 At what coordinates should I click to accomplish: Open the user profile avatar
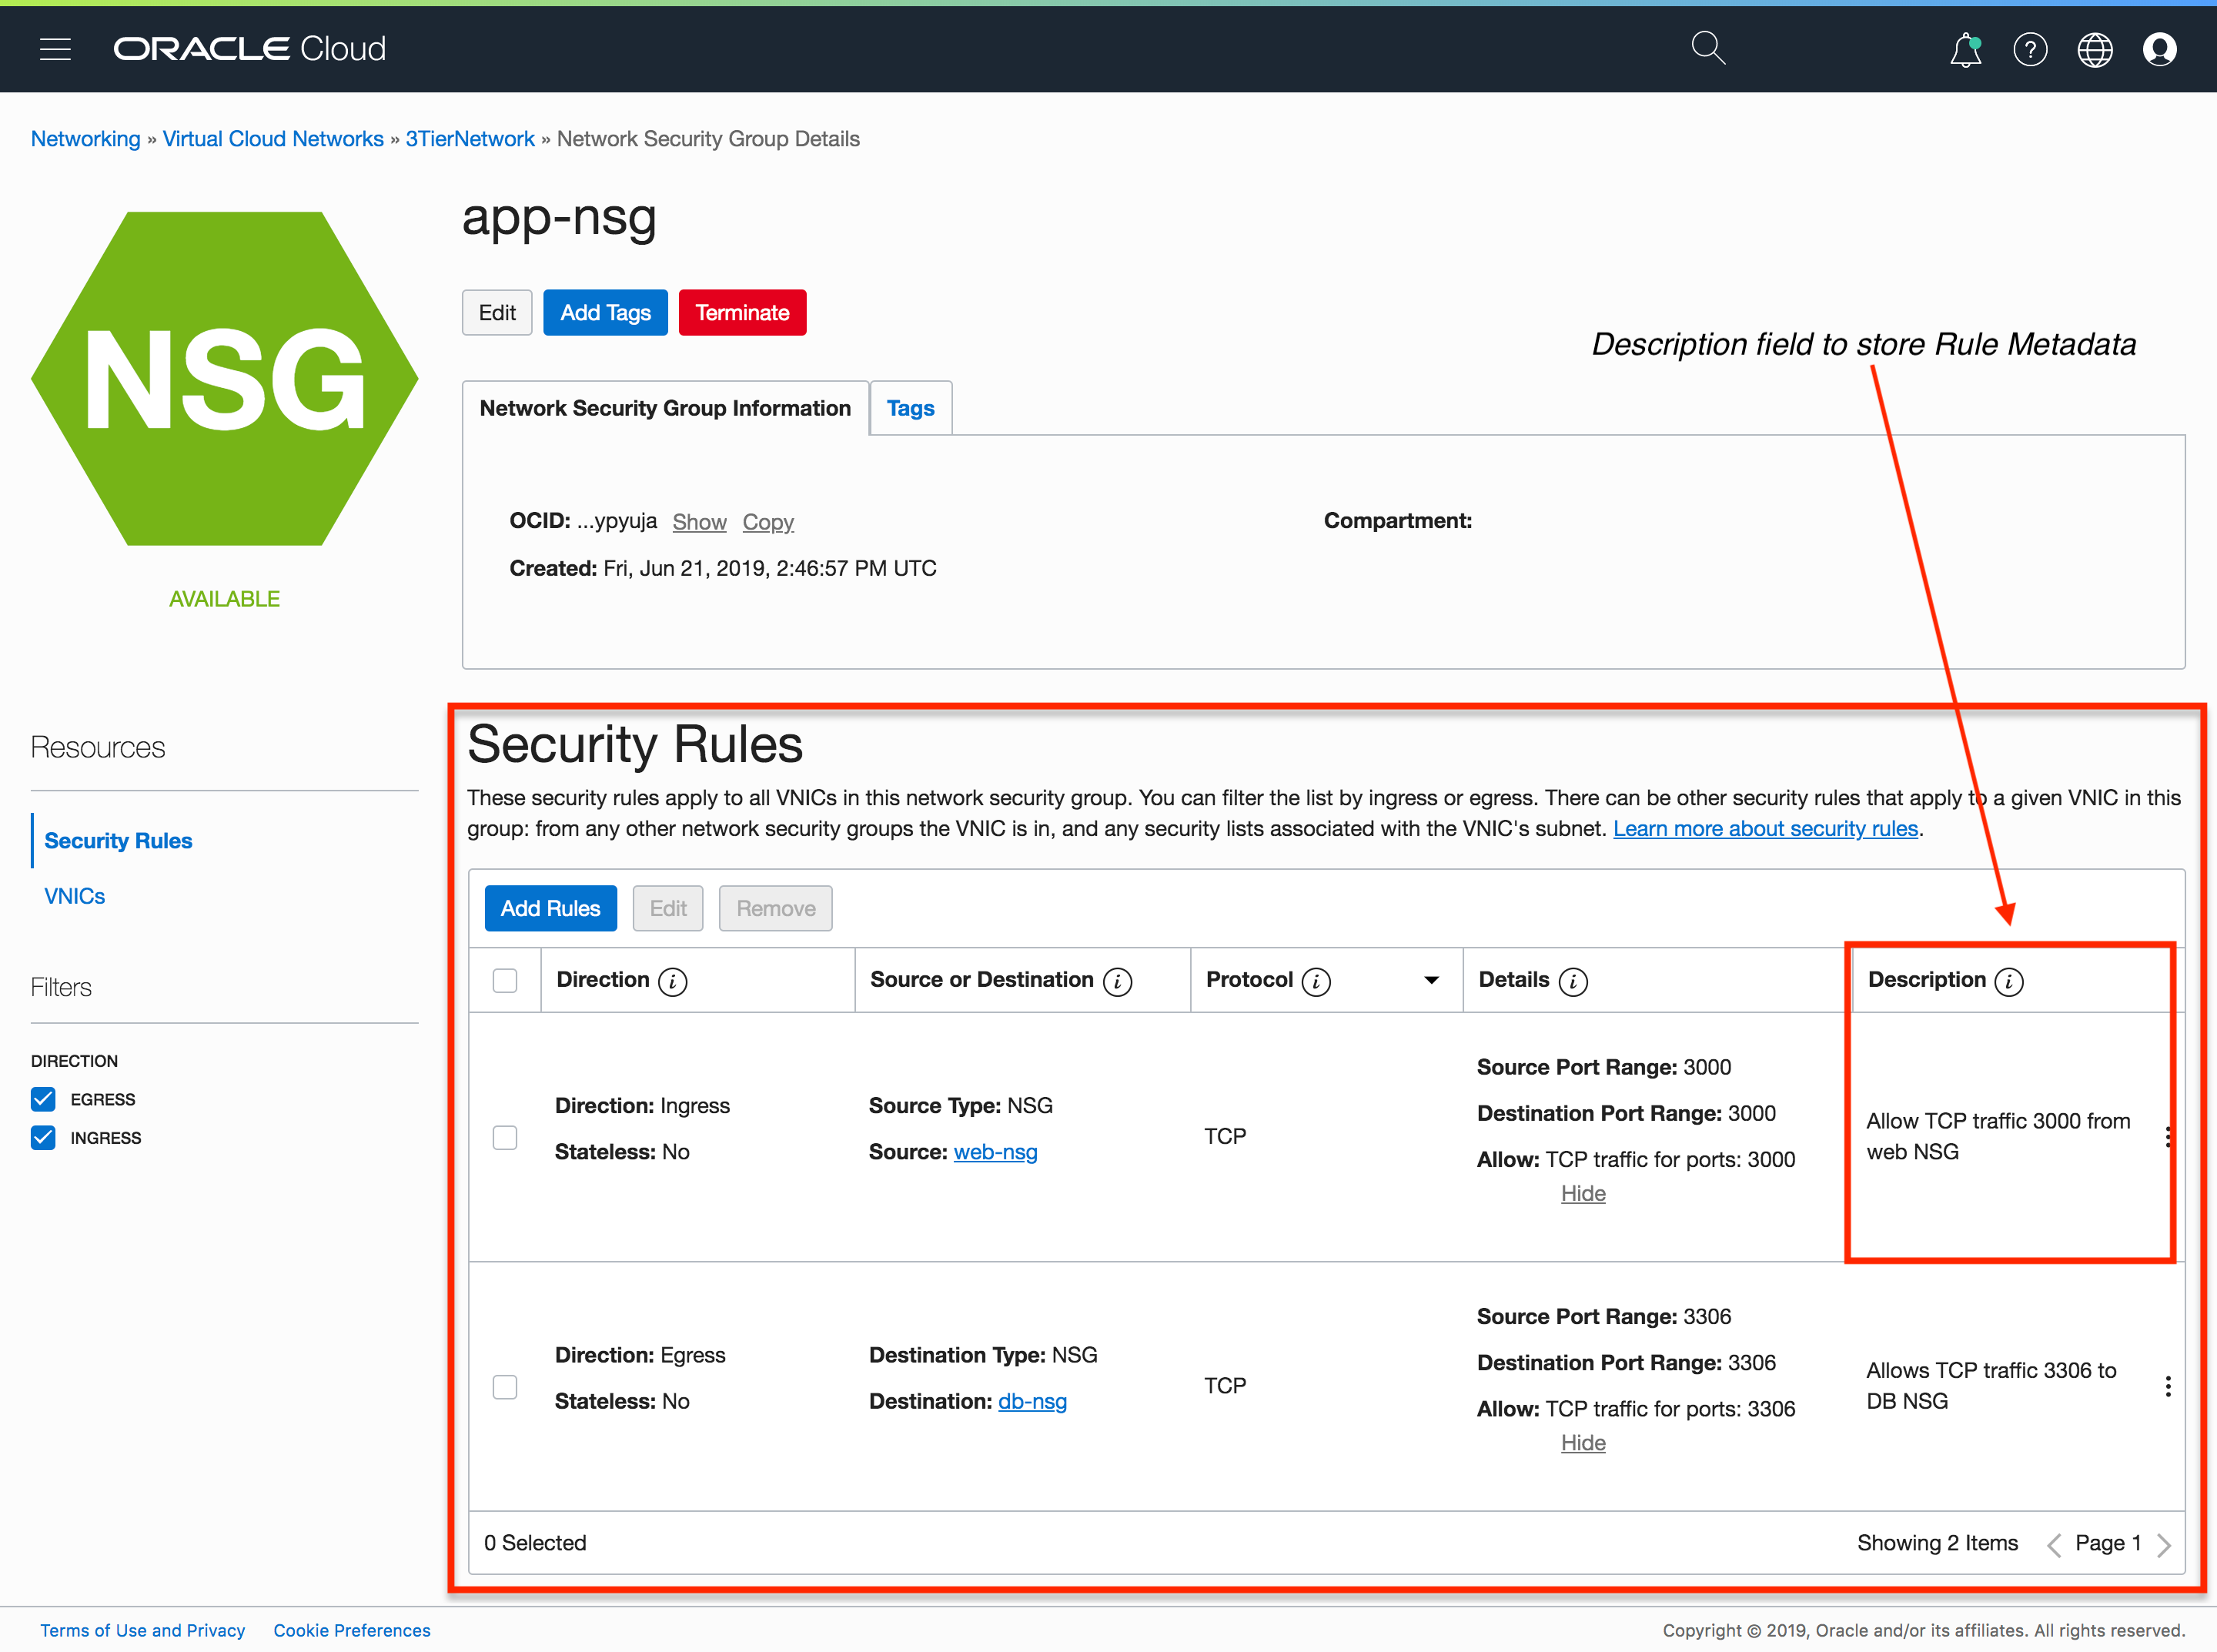(2159, 49)
